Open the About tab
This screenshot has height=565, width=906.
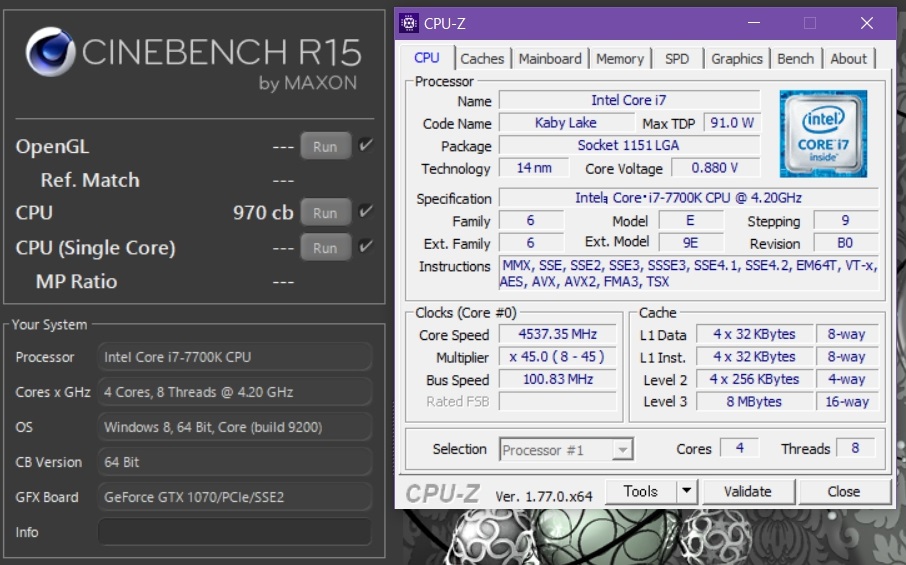(x=849, y=59)
